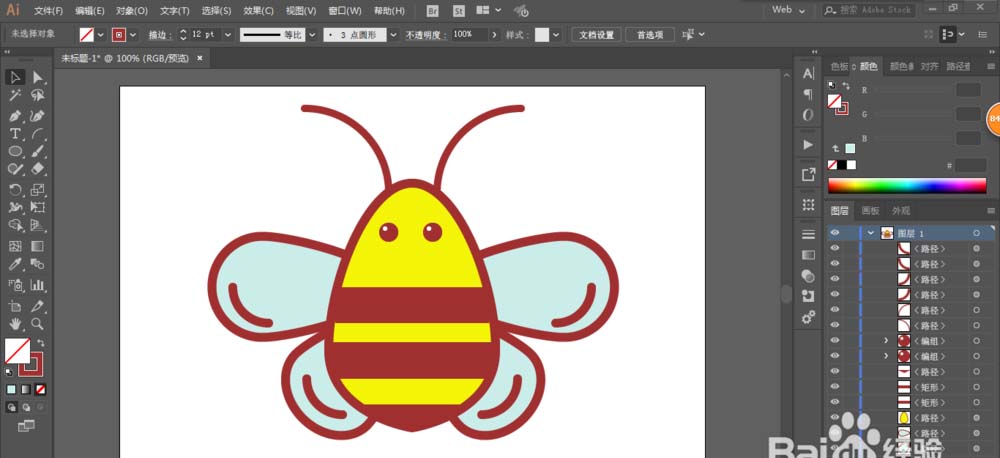This screenshot has height=458, width=1000.
Task: Open the fill color dropdown in control bar
Action: coord(101,34)
